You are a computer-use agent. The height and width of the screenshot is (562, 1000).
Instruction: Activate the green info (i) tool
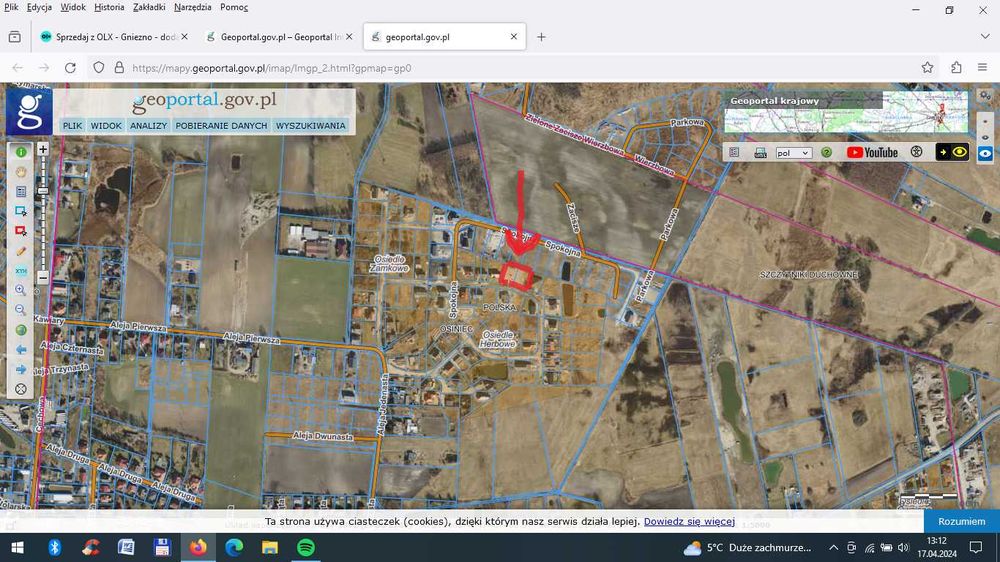tap(21, 152)
